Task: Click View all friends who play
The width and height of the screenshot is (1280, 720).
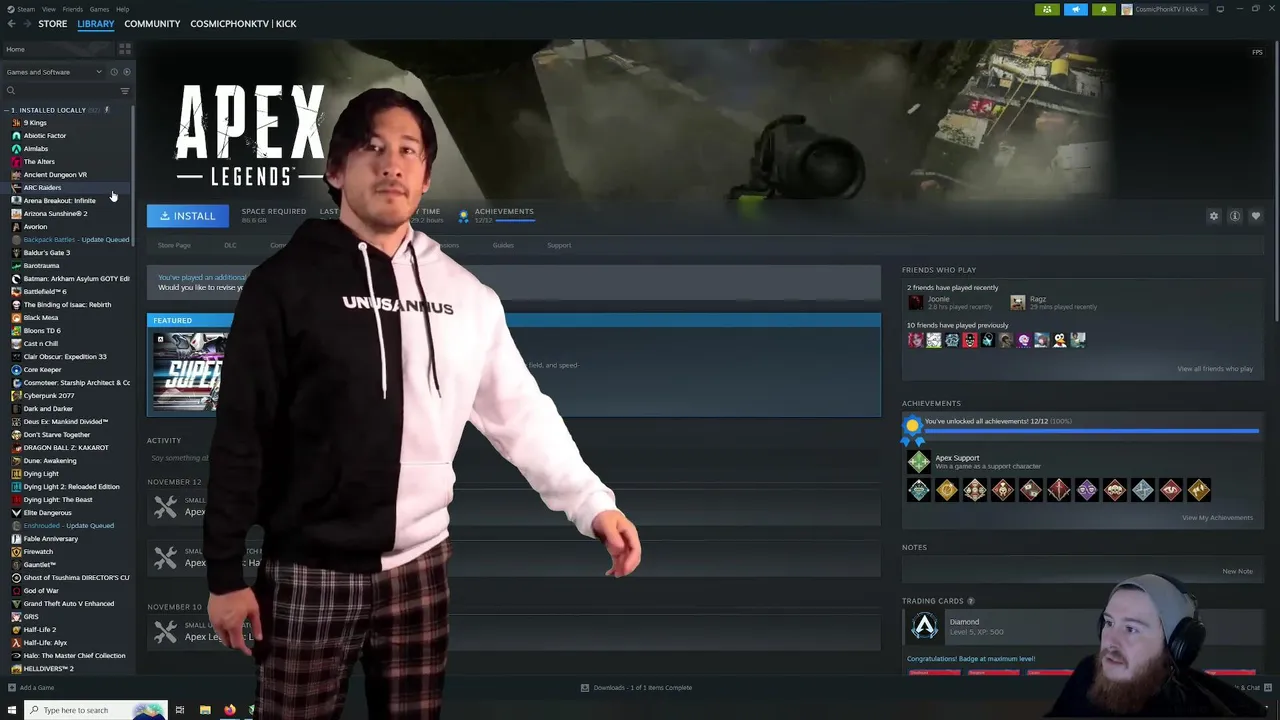Action: pyautogui.click(x=1215, y=369)
